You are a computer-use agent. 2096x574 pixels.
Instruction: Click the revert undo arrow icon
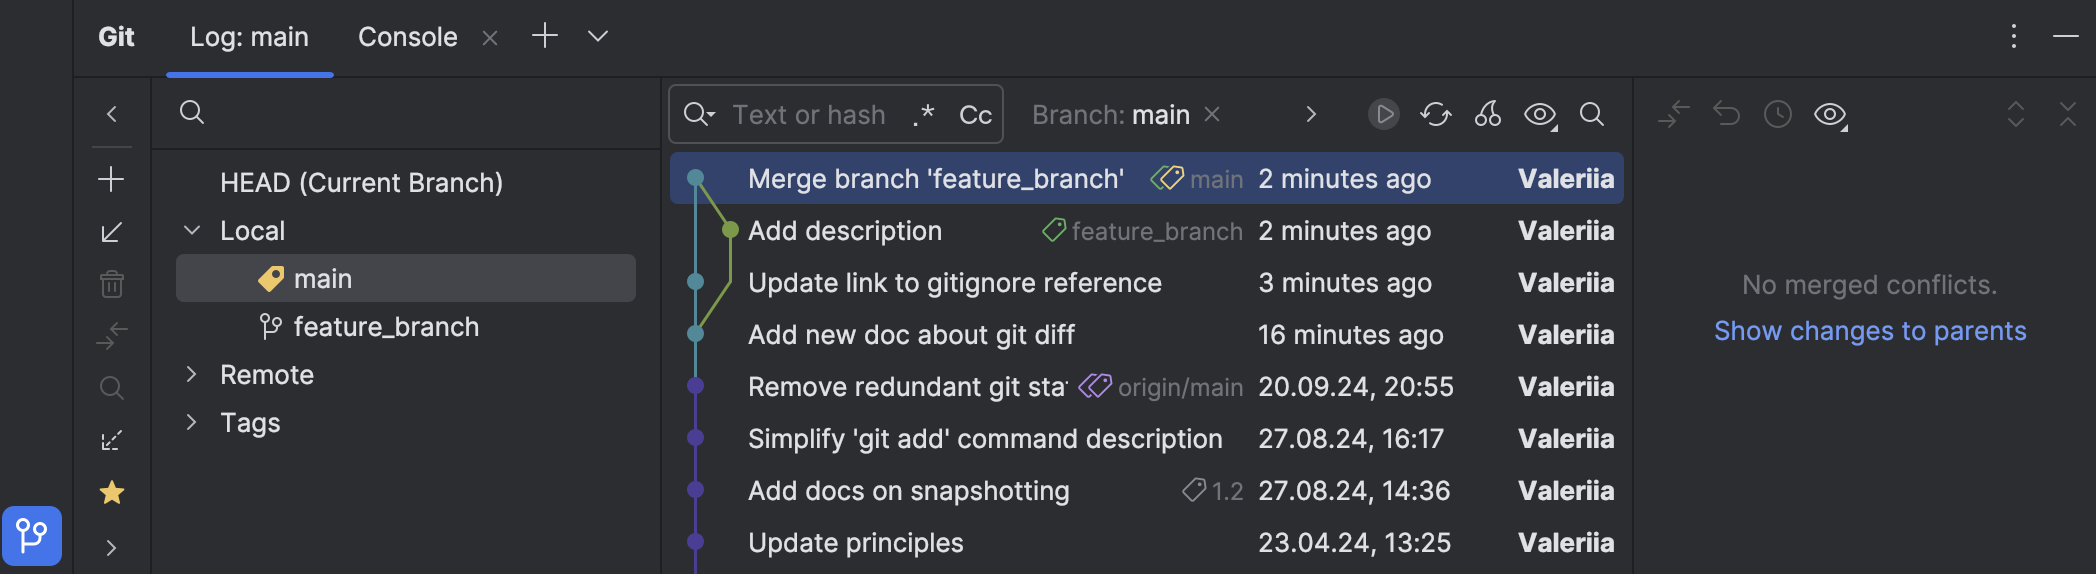tap(1726, 114)
